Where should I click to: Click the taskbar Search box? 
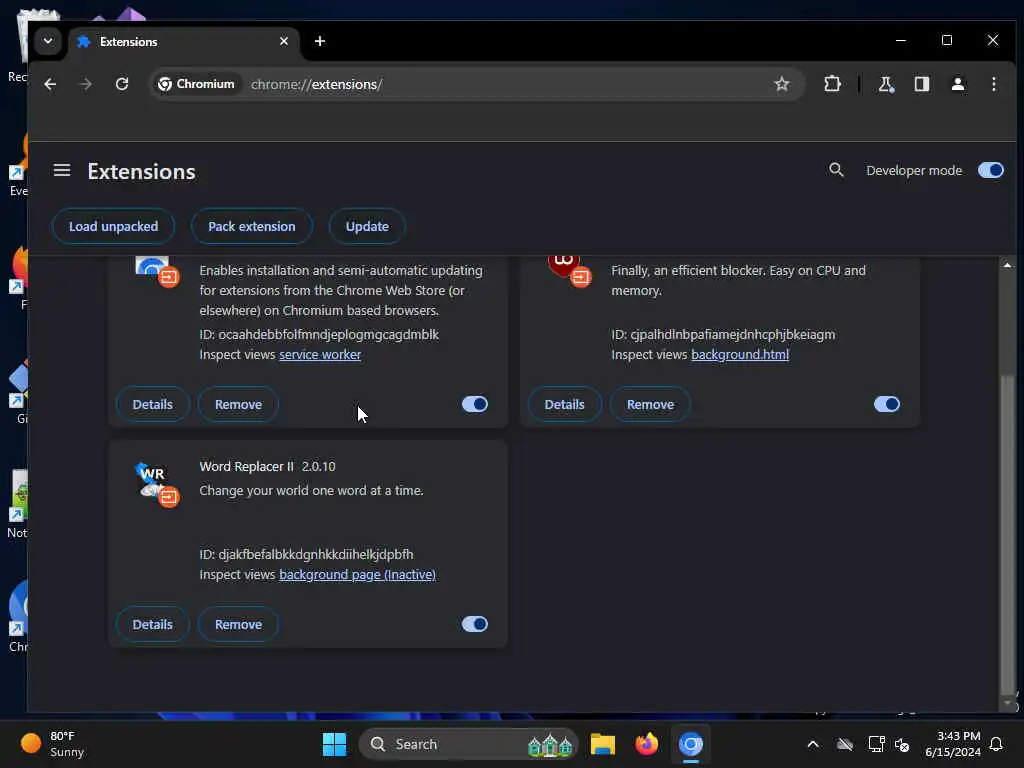[469, 744]
